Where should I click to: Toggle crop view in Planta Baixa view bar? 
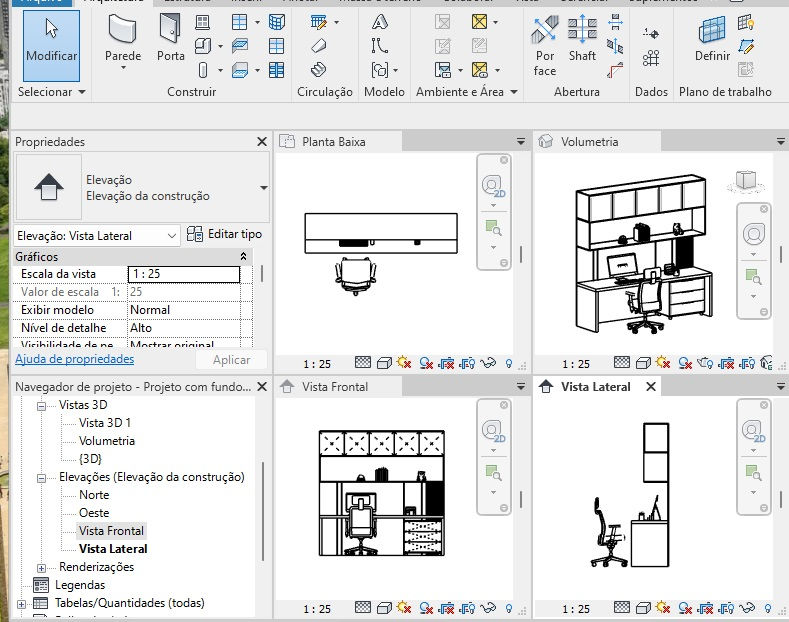[446, 363]
